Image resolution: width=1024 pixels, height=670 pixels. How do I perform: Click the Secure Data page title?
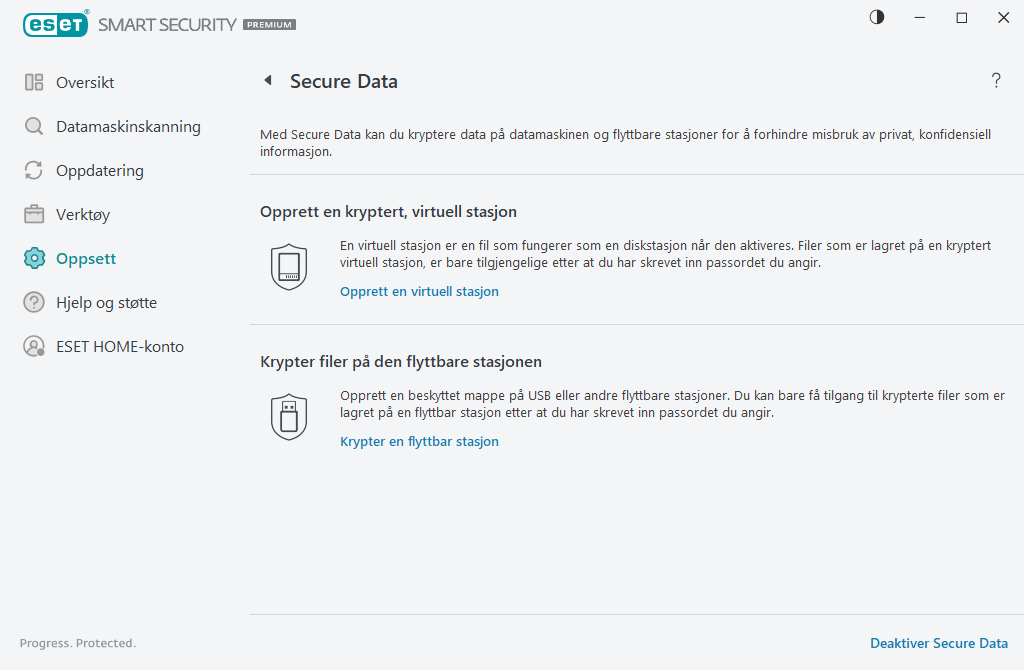[343, 81]
